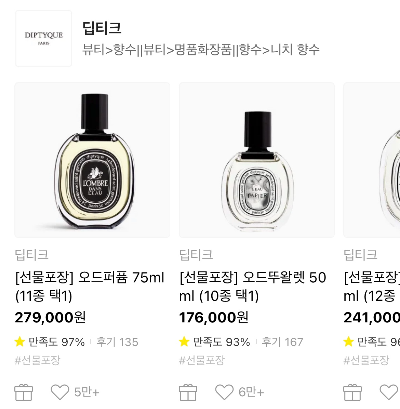Viewport: 400px width, 409px height.
Task: Click the 후기 135 review count
Action: pyautogui.click(x=117, y=342)
